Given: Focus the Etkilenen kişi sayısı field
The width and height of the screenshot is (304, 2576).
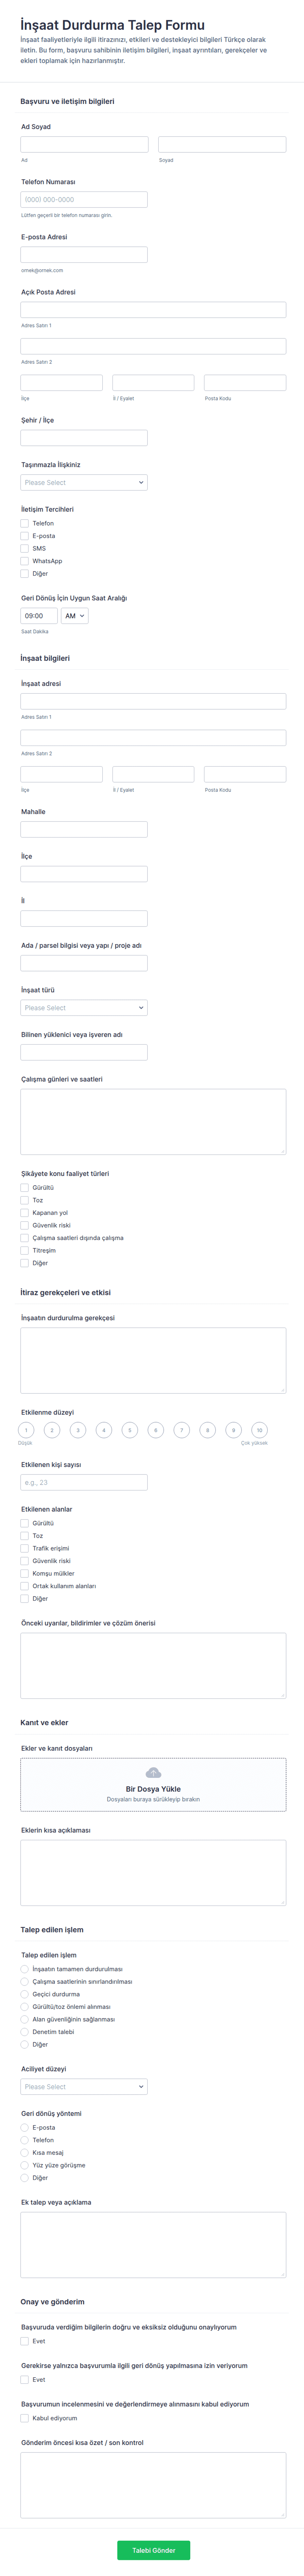Looking at the screenshot, I should (x=84, y=1482).
